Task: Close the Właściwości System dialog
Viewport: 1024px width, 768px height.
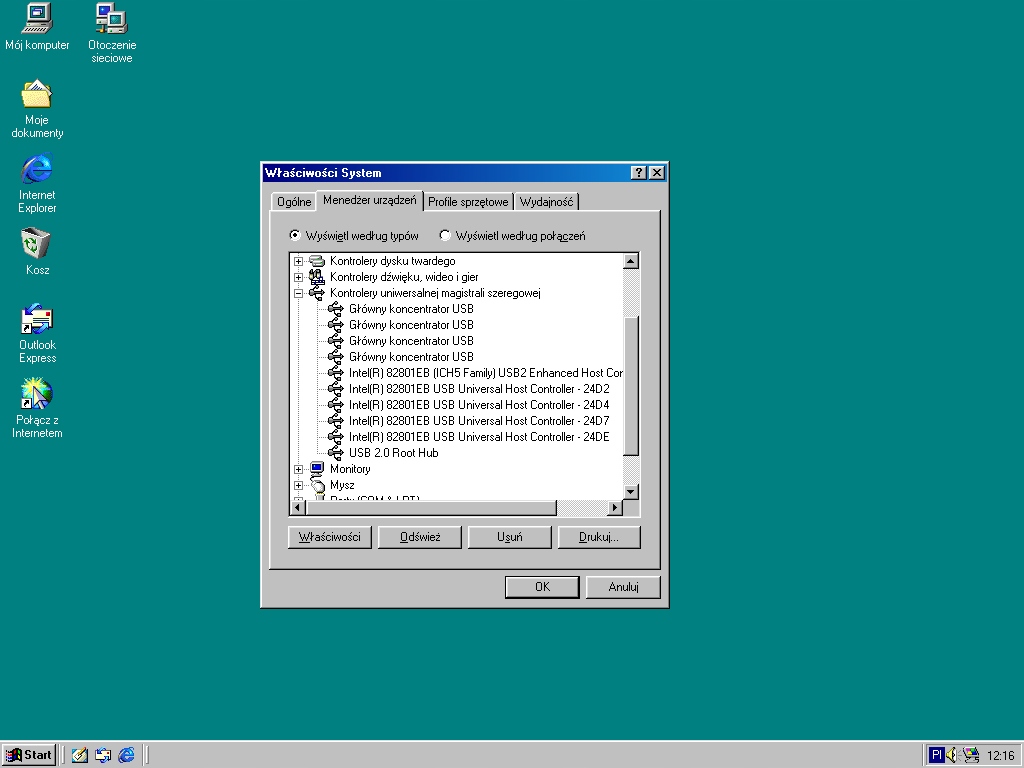Action: (x=657, y=172)
